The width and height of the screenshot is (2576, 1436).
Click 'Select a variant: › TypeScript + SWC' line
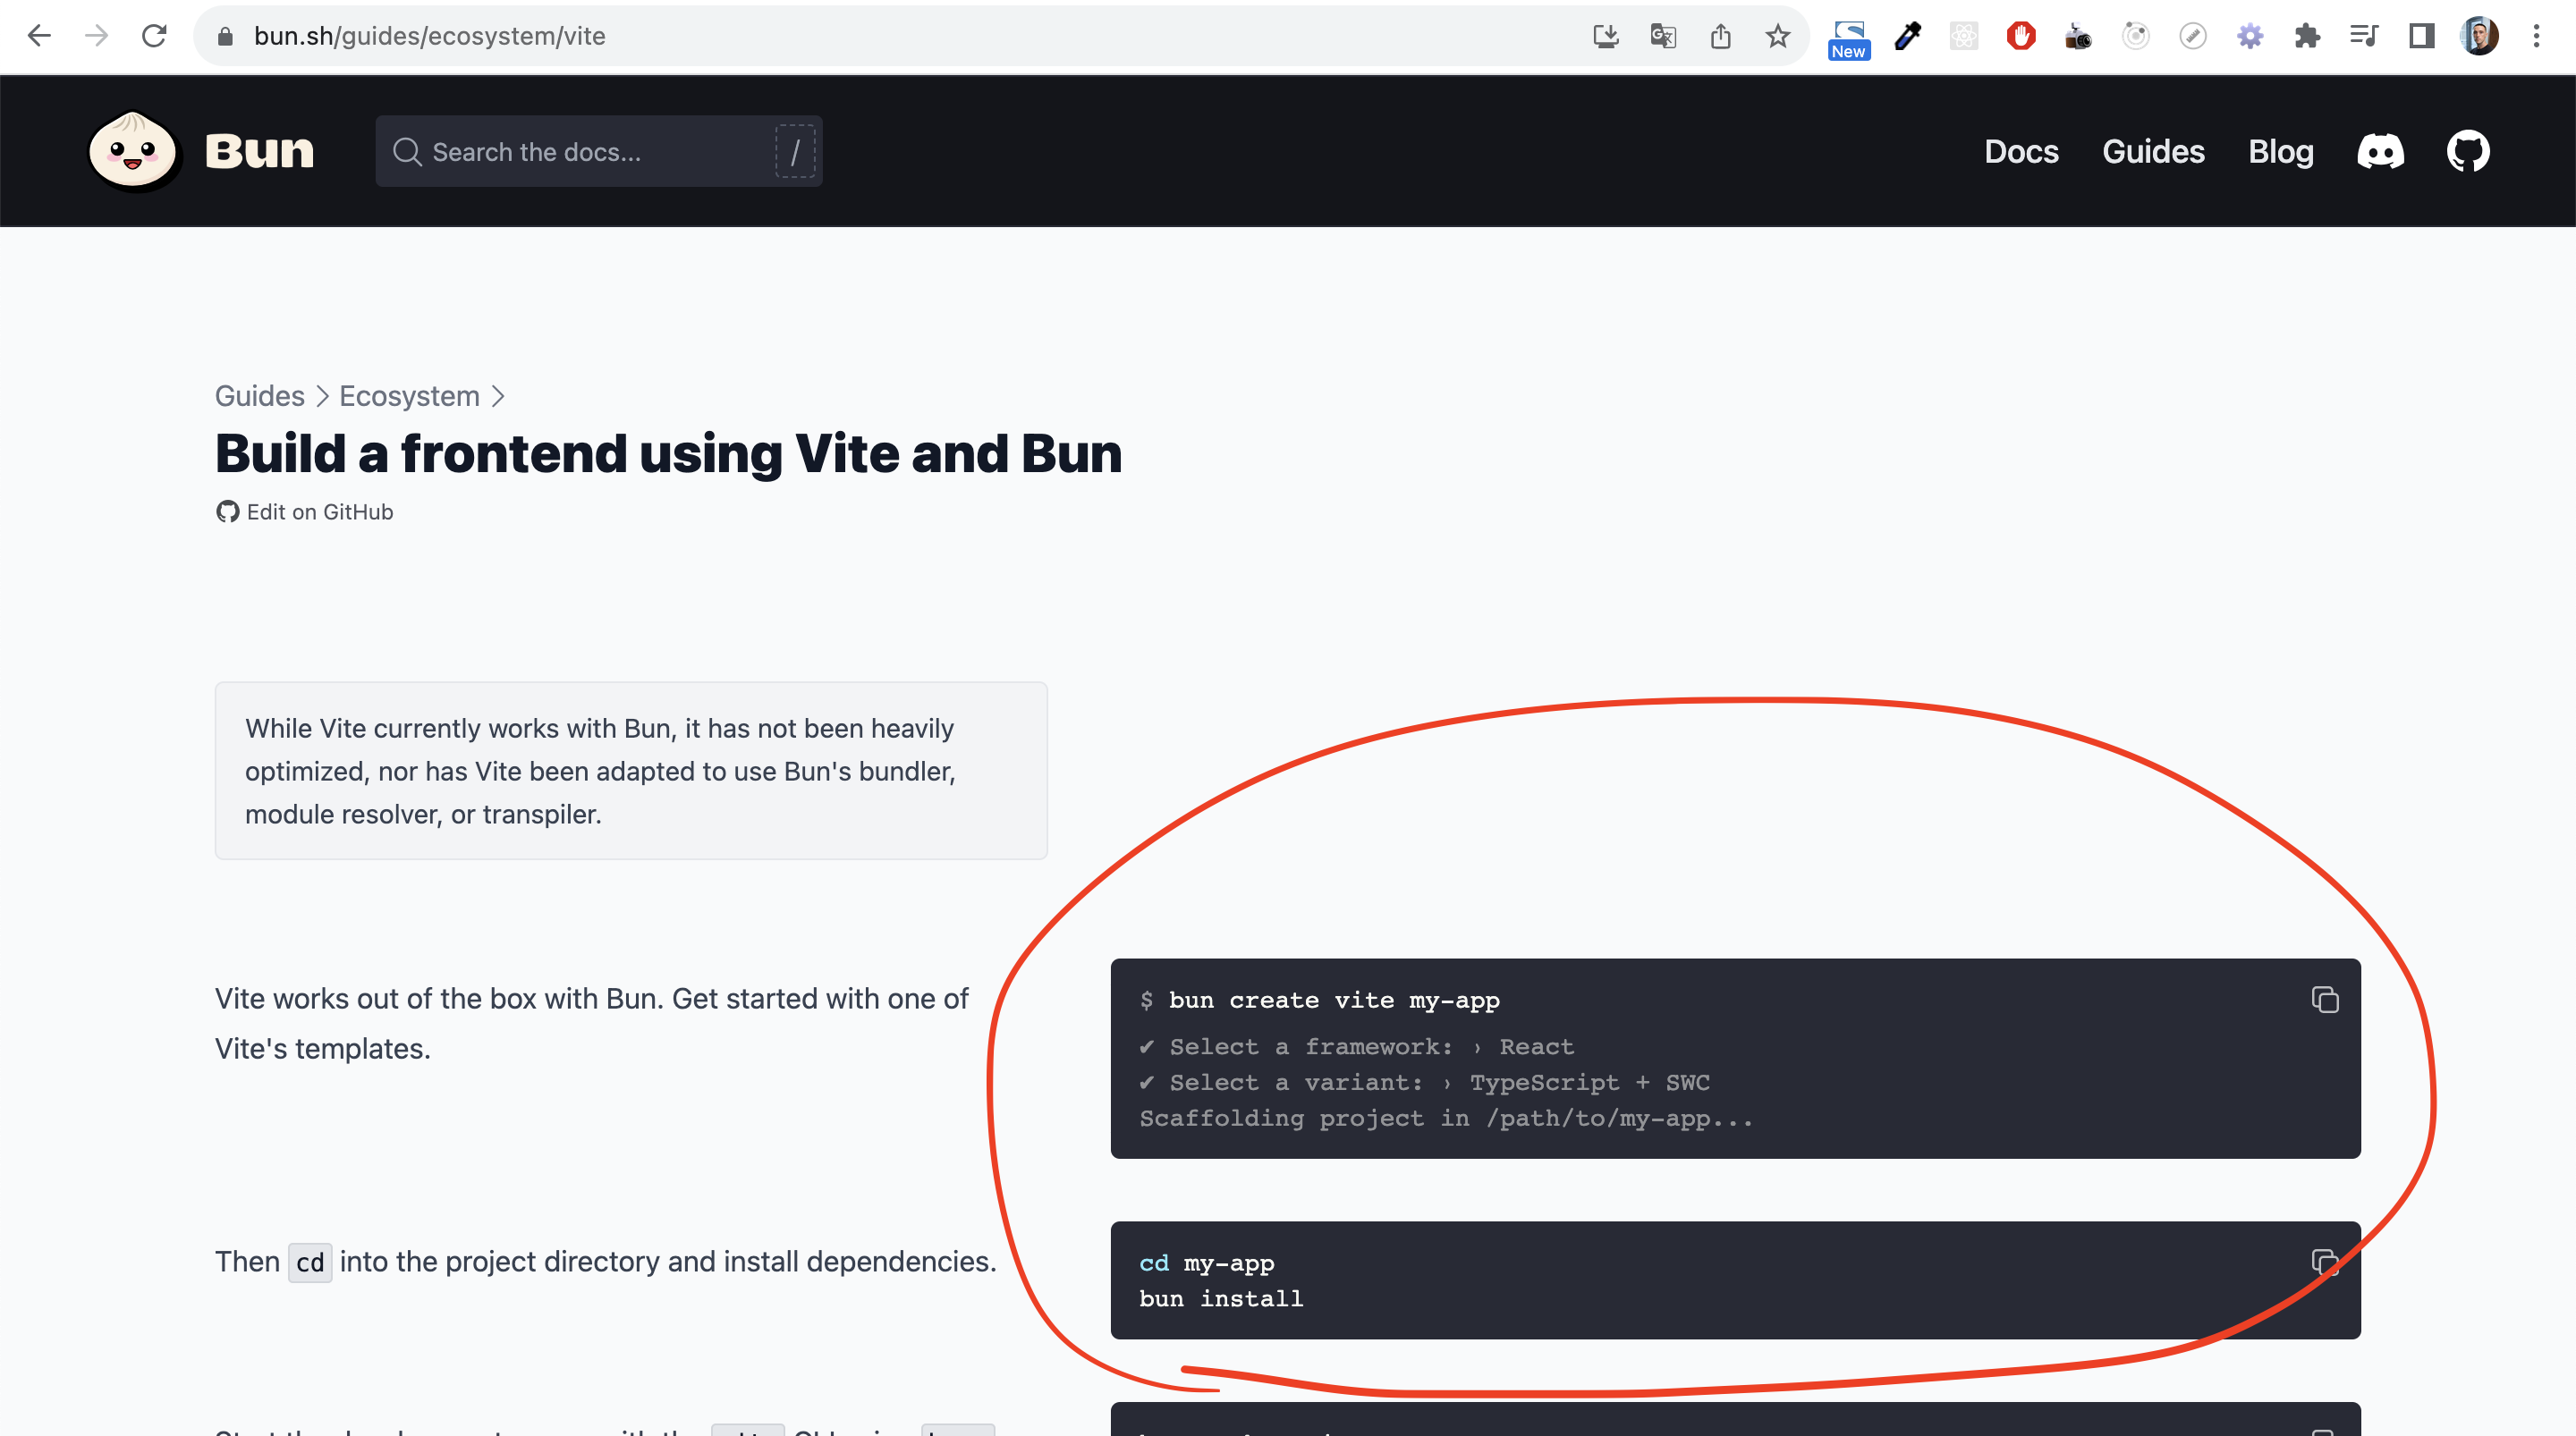[1424, 1083]
